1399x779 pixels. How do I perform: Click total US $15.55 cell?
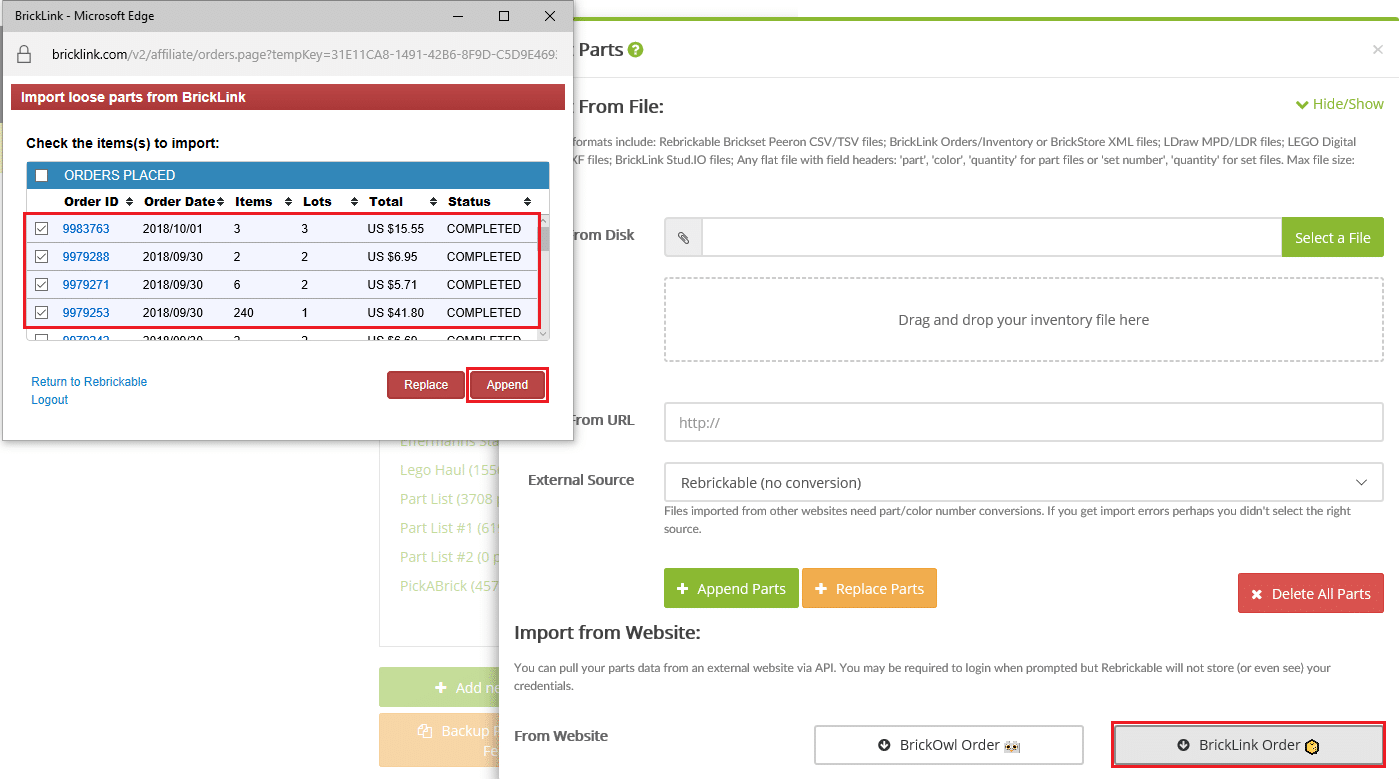(396, 229)
